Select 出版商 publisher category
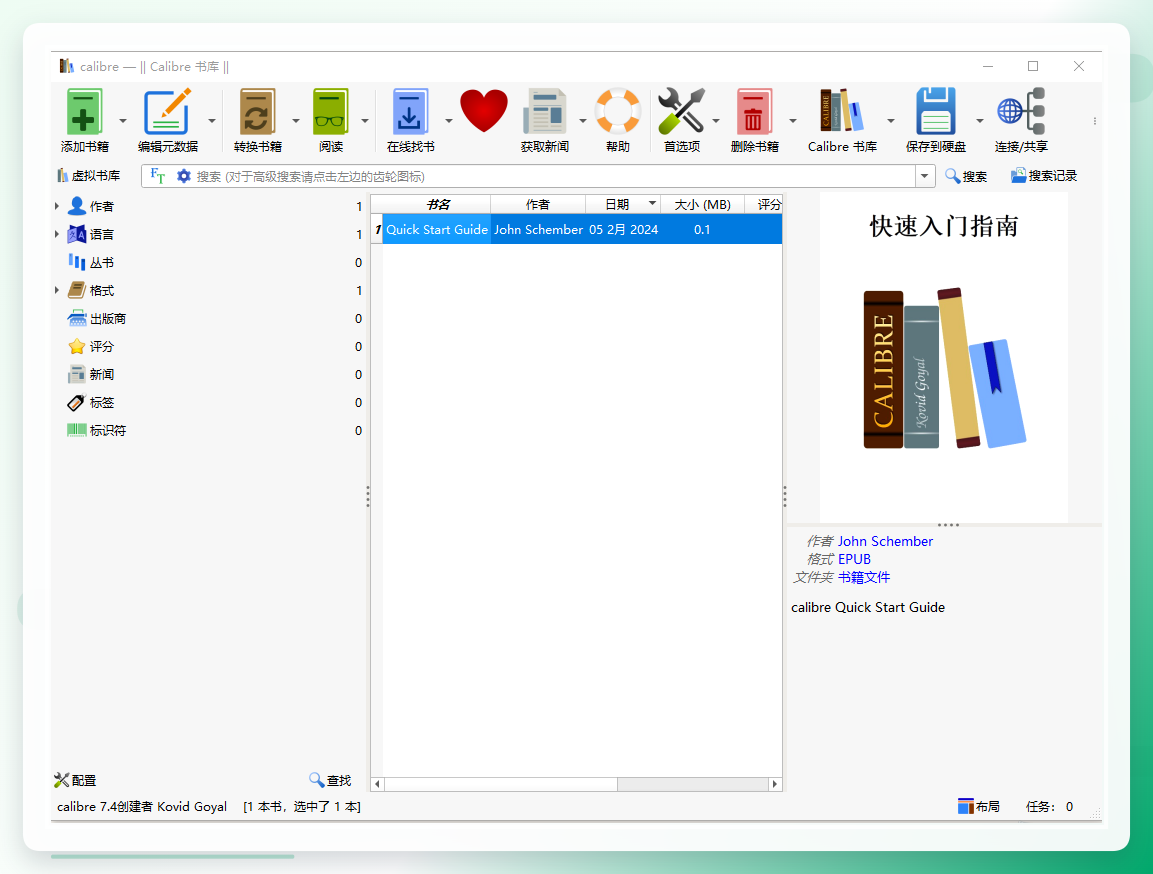 [x=107, y=318]
